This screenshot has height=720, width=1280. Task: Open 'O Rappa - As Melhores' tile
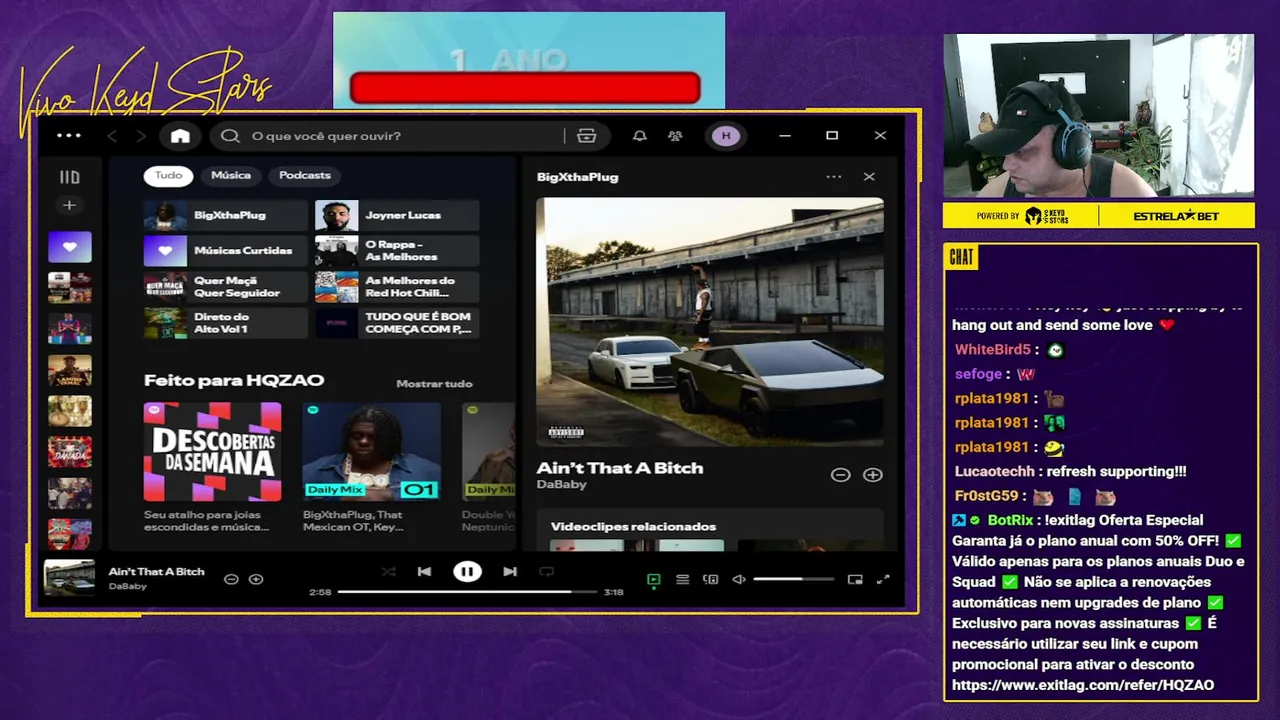(x=397, y=251)
